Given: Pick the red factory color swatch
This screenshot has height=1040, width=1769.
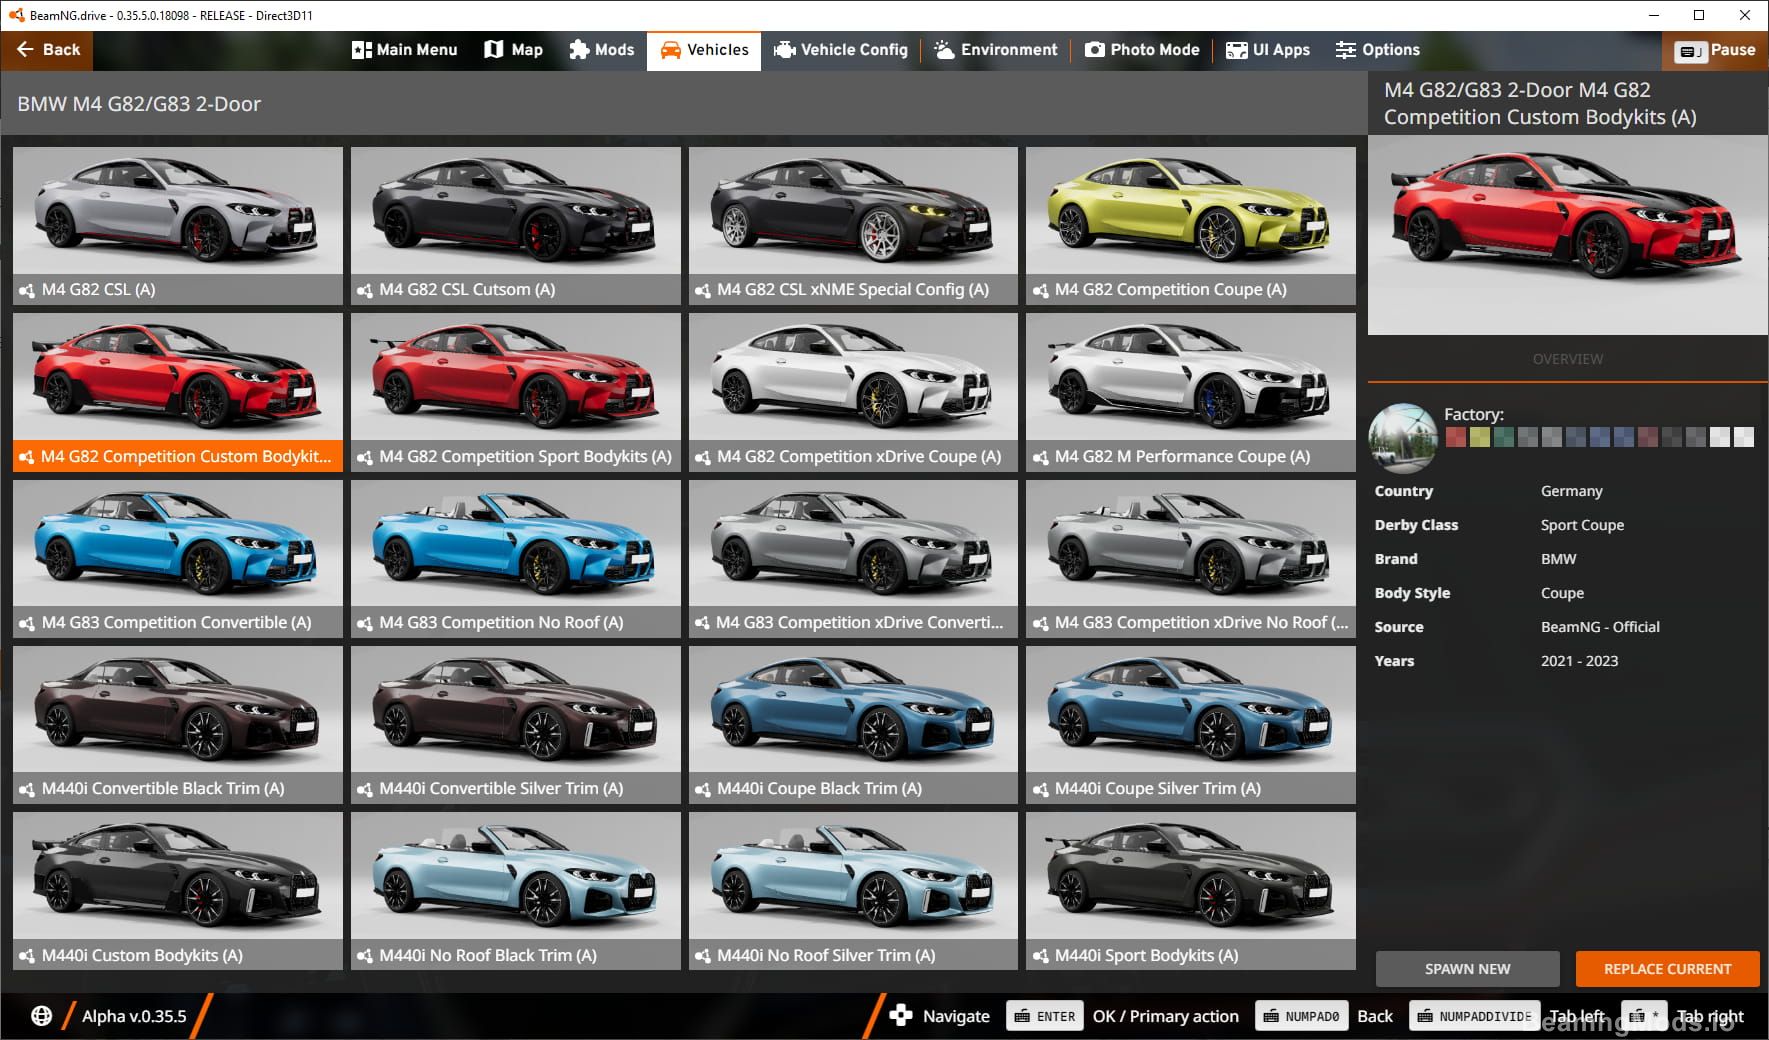Looking at the screenshot, I should [x=1455, y=437].
